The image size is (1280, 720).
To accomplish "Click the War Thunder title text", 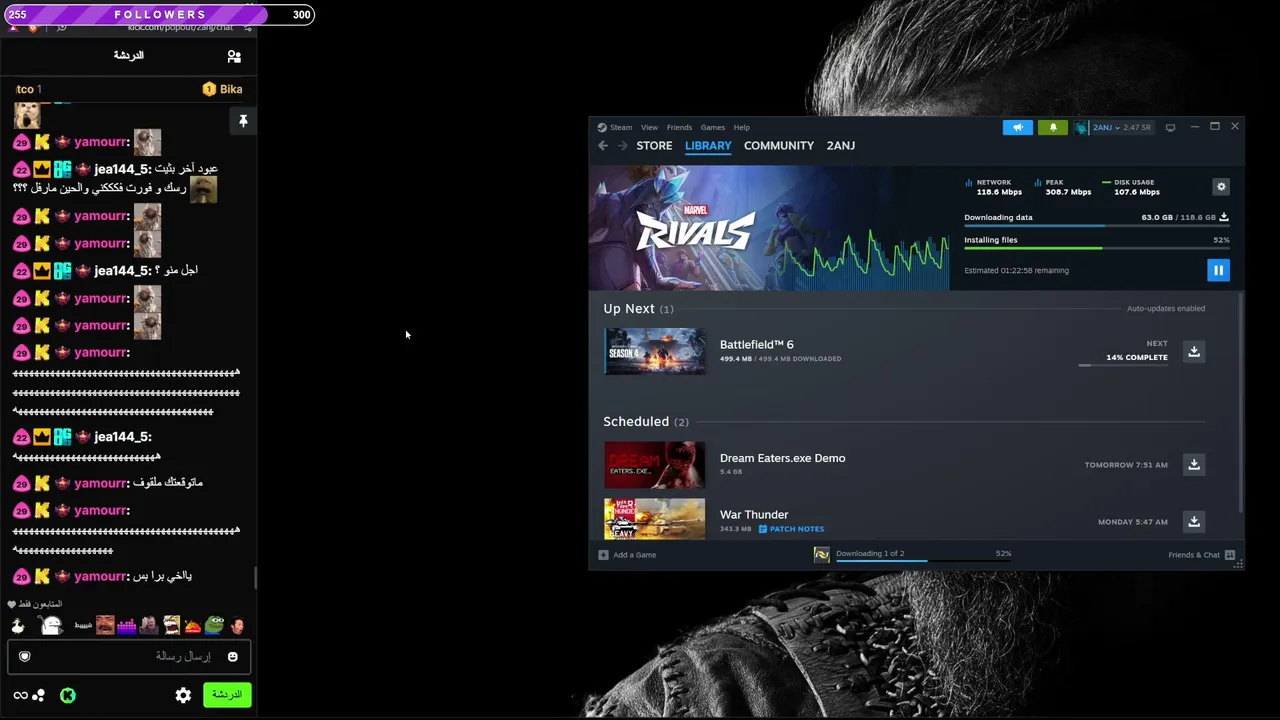I will click(x=754, y=515).
